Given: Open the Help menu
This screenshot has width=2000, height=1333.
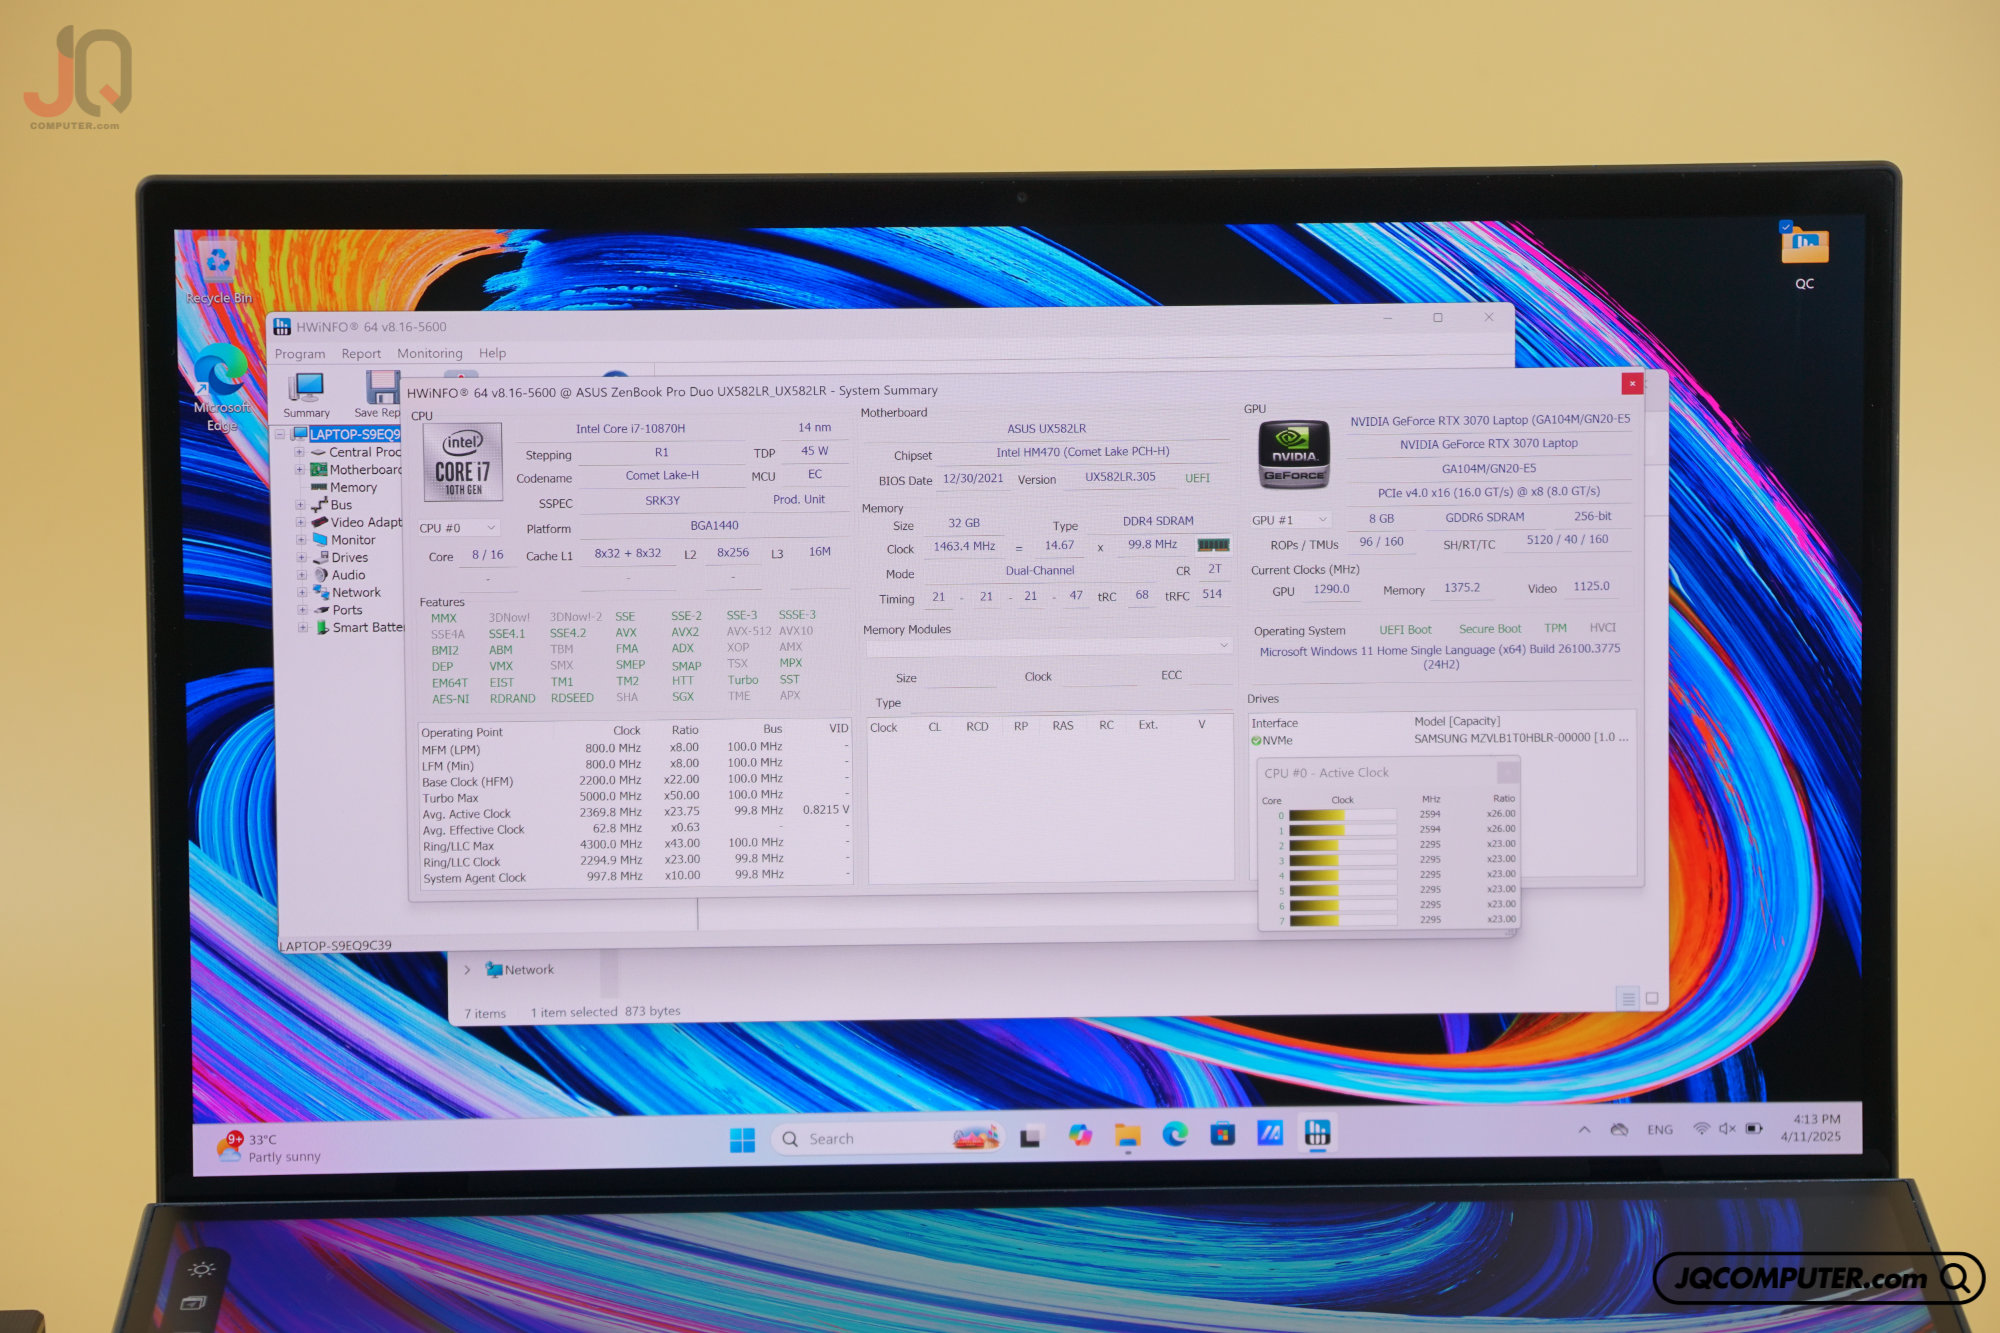Looking at the screenshot, I should tap(492, 353).
